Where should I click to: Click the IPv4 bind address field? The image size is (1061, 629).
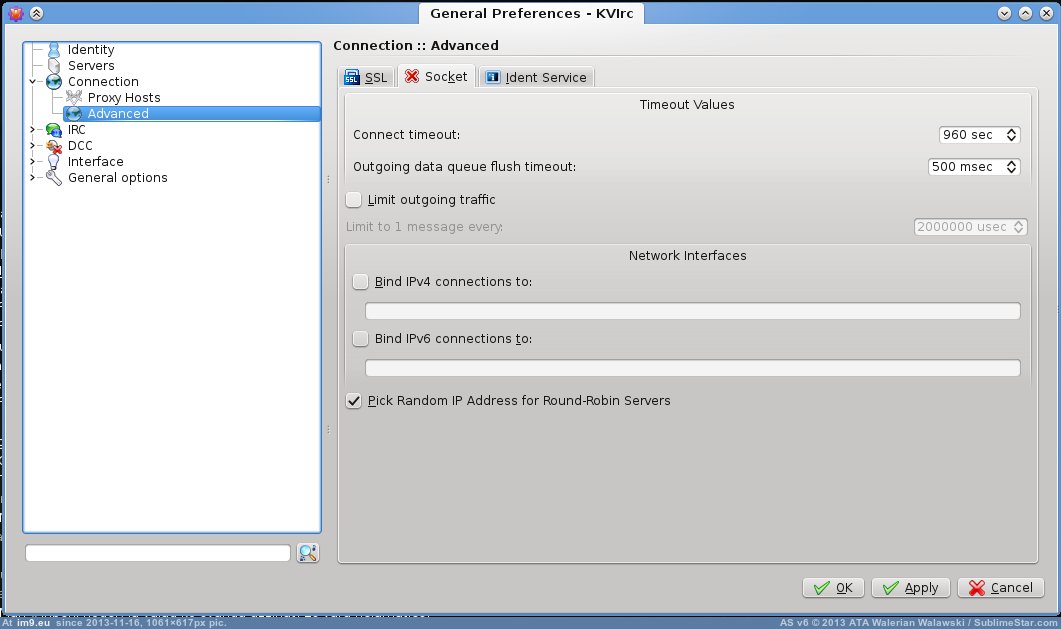pyautogui.click(x=692, y=310)
